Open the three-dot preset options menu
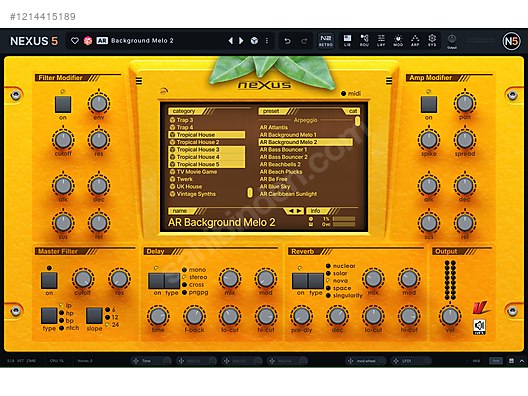 (x=267, y=41)
